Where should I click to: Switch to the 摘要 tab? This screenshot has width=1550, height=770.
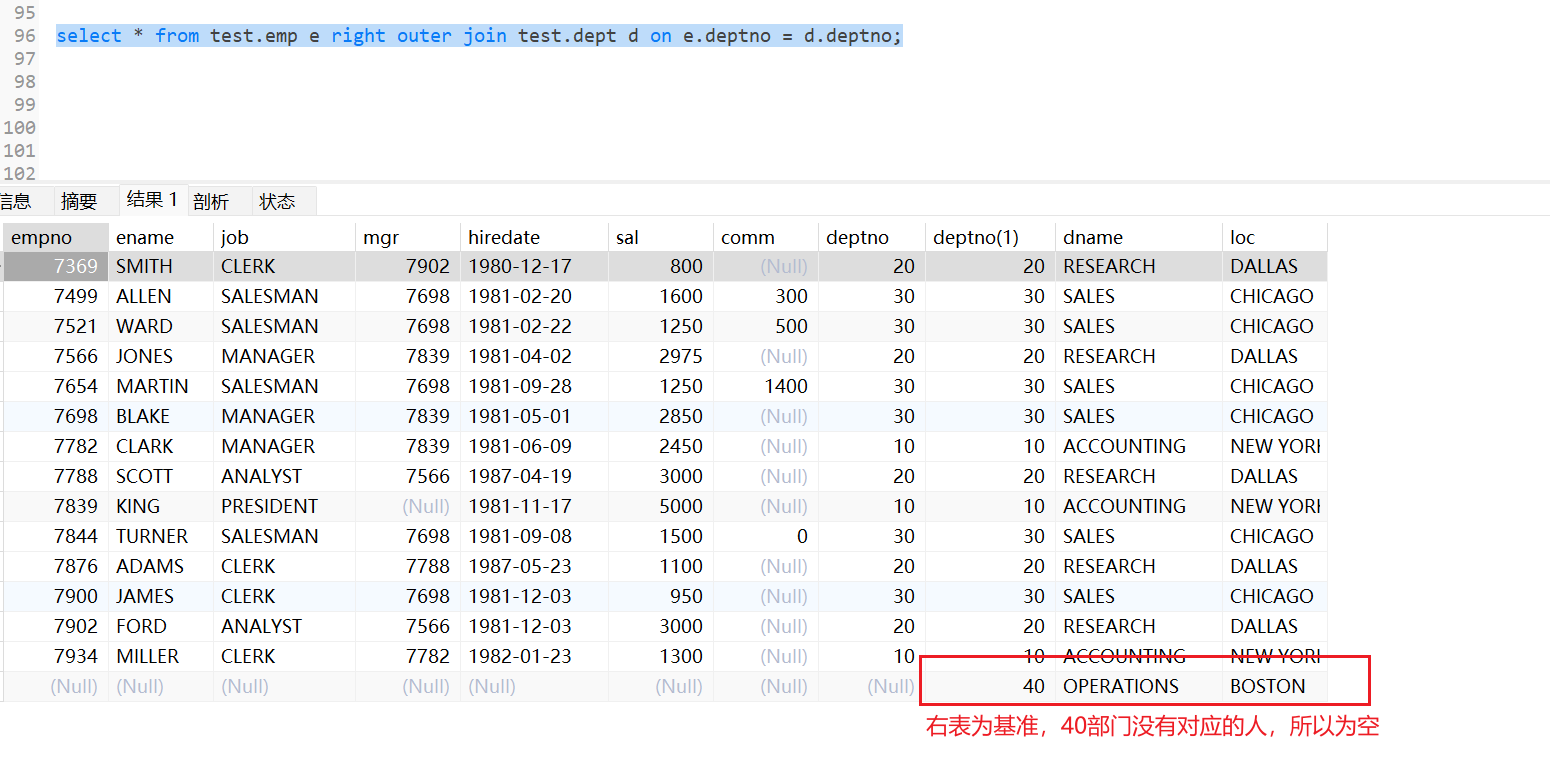point(79,201)
